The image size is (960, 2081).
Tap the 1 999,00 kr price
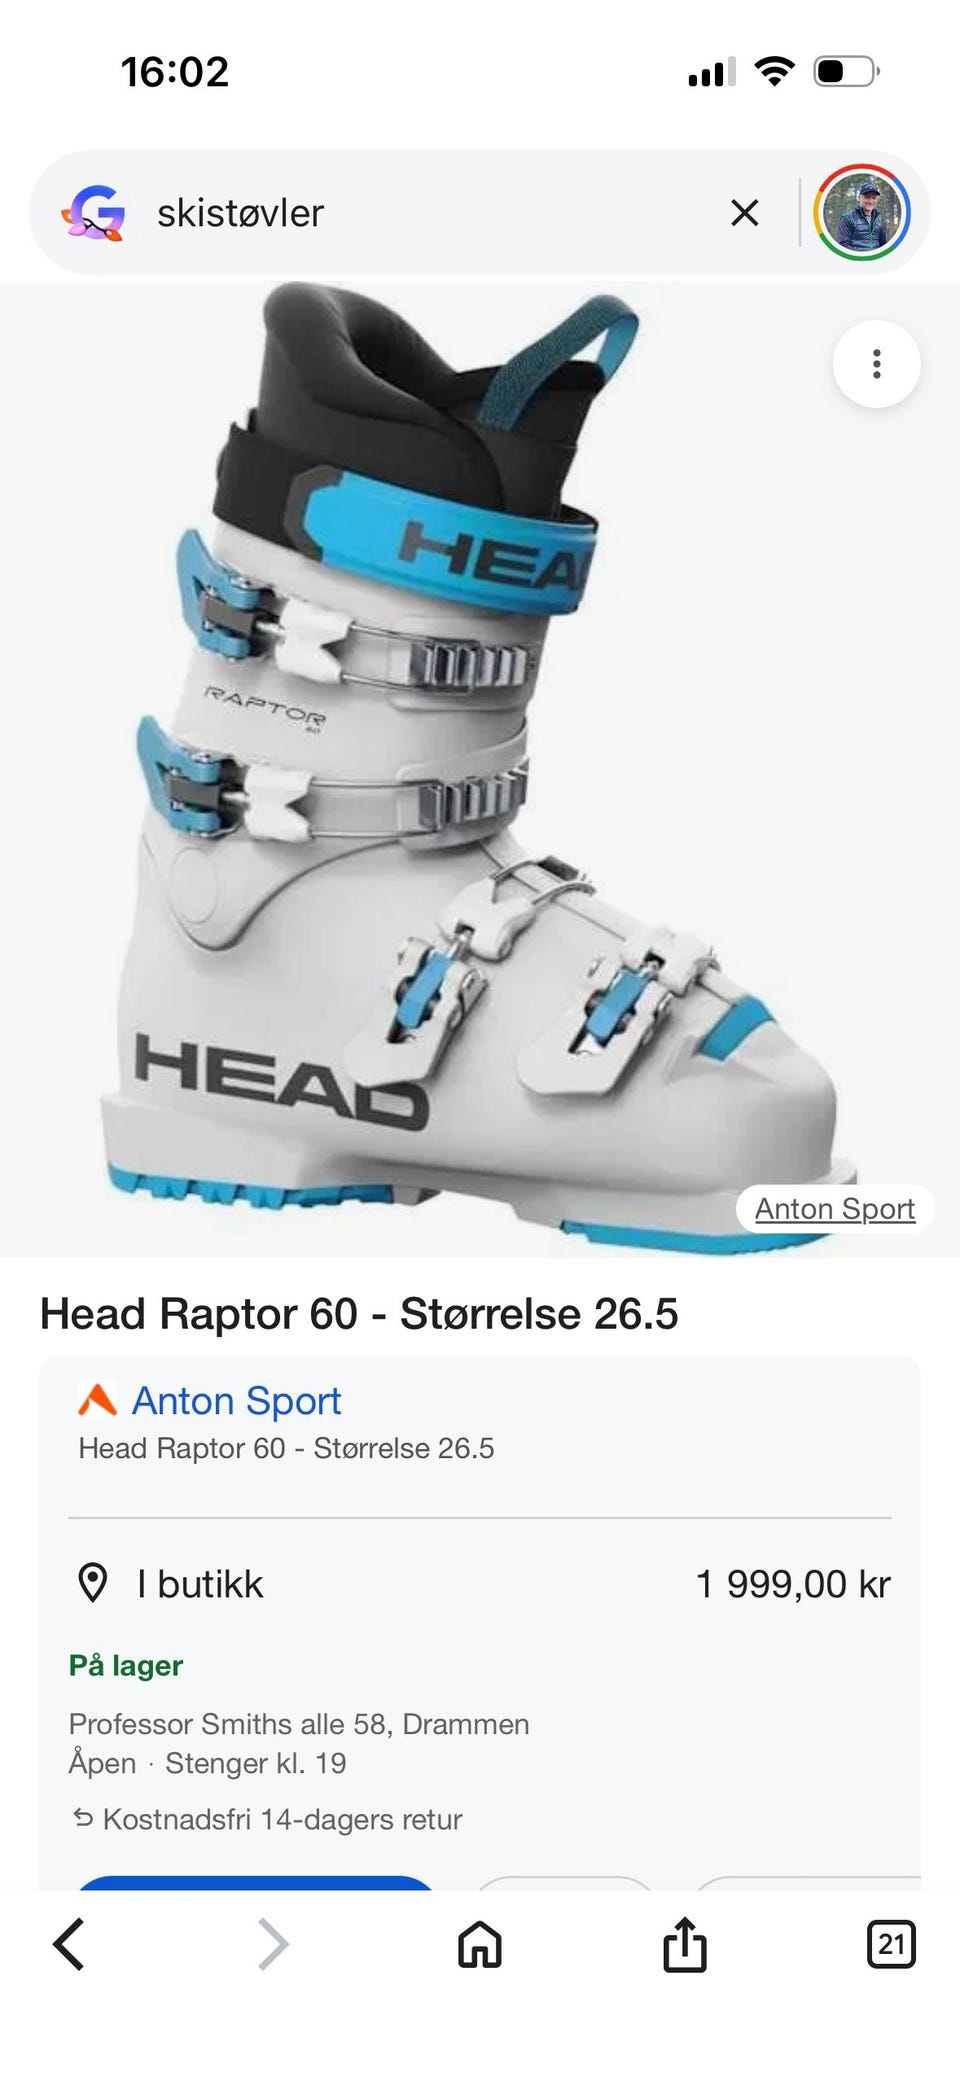[x=793, y=1584]
